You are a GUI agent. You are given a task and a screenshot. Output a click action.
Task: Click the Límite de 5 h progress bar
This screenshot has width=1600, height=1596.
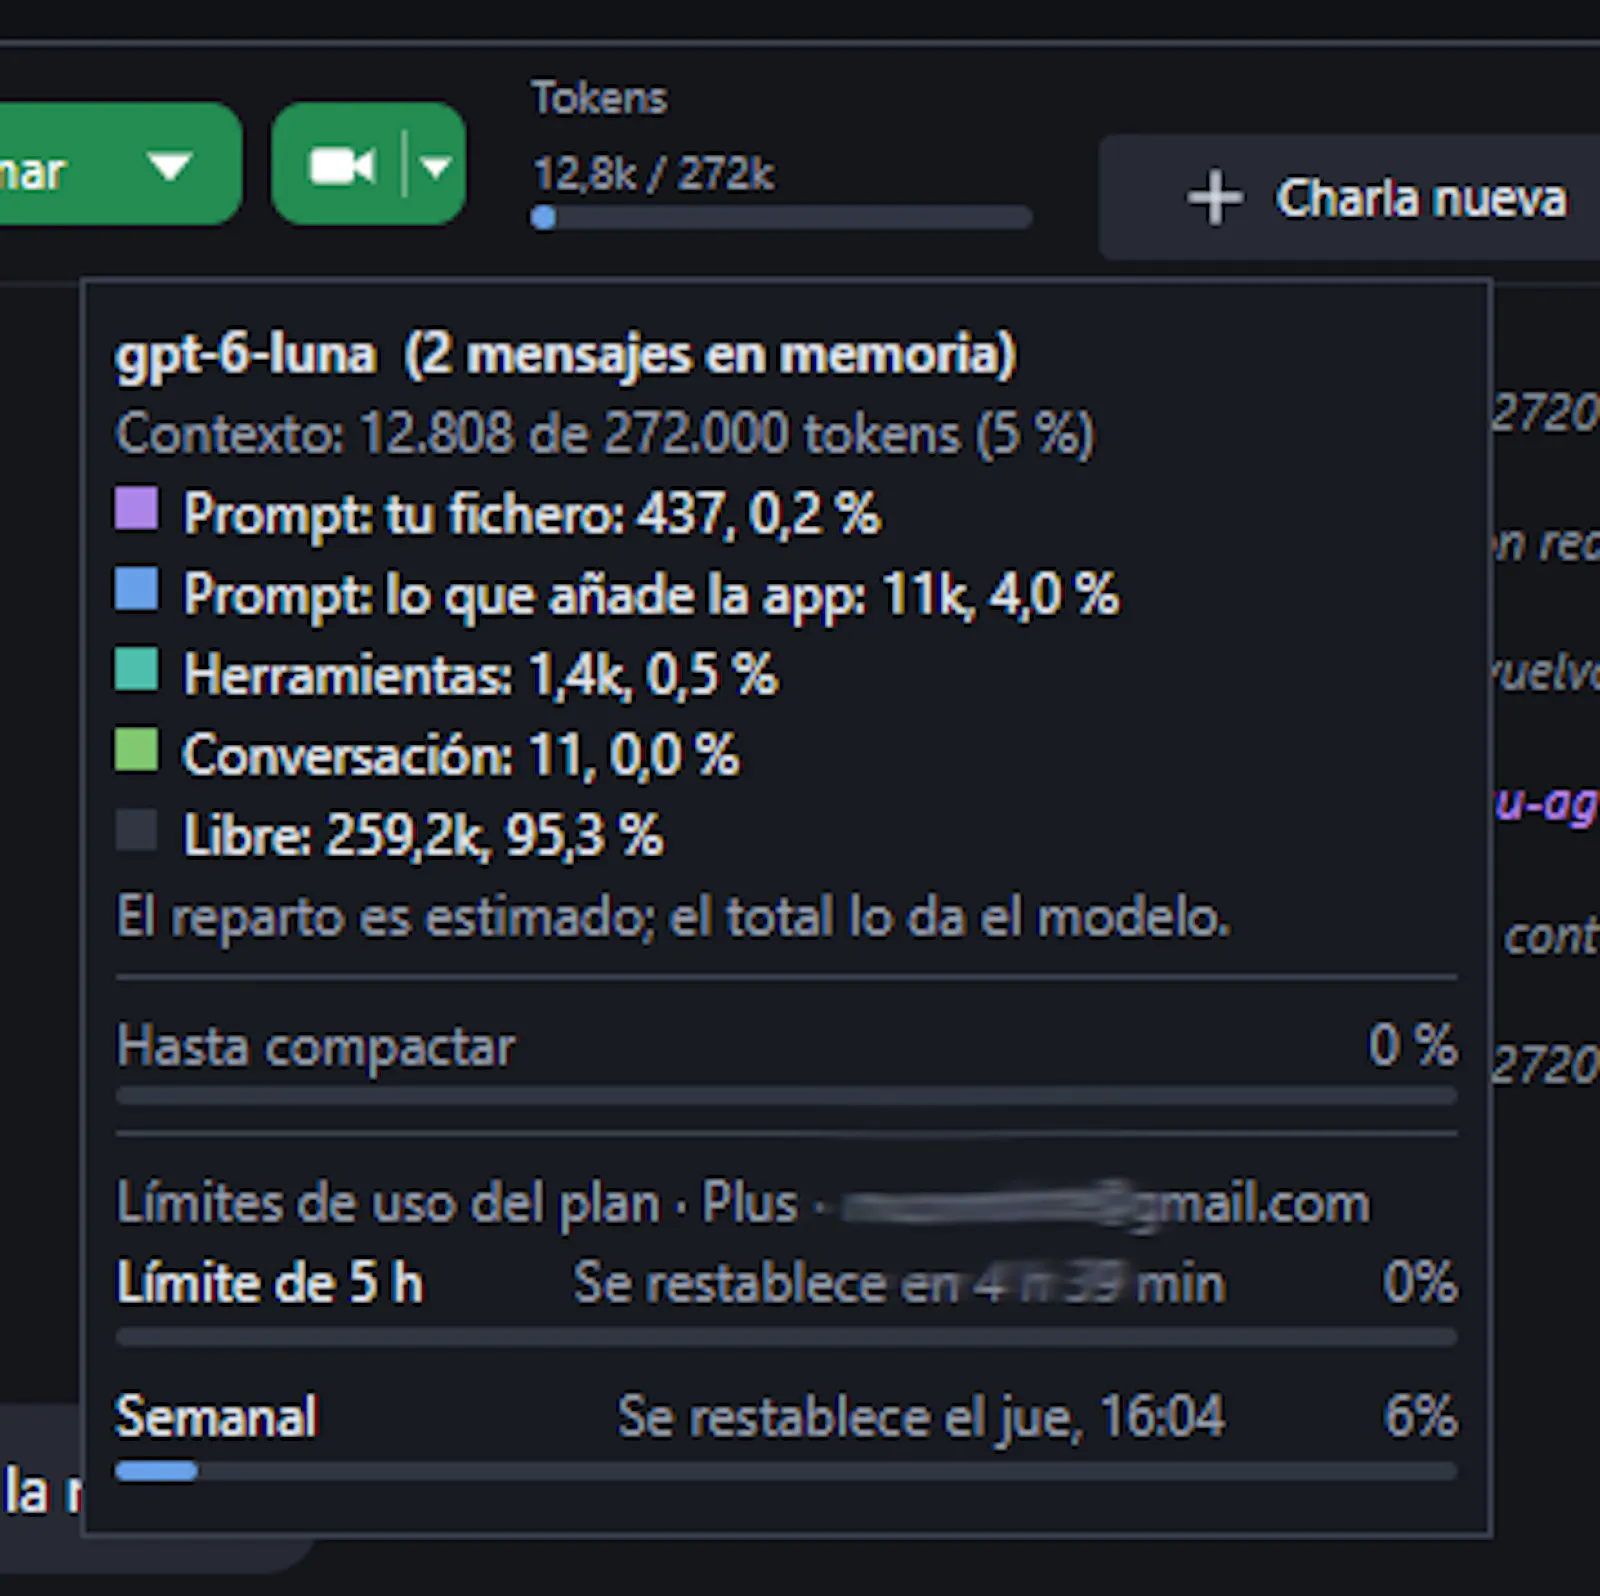(786, 1337)
